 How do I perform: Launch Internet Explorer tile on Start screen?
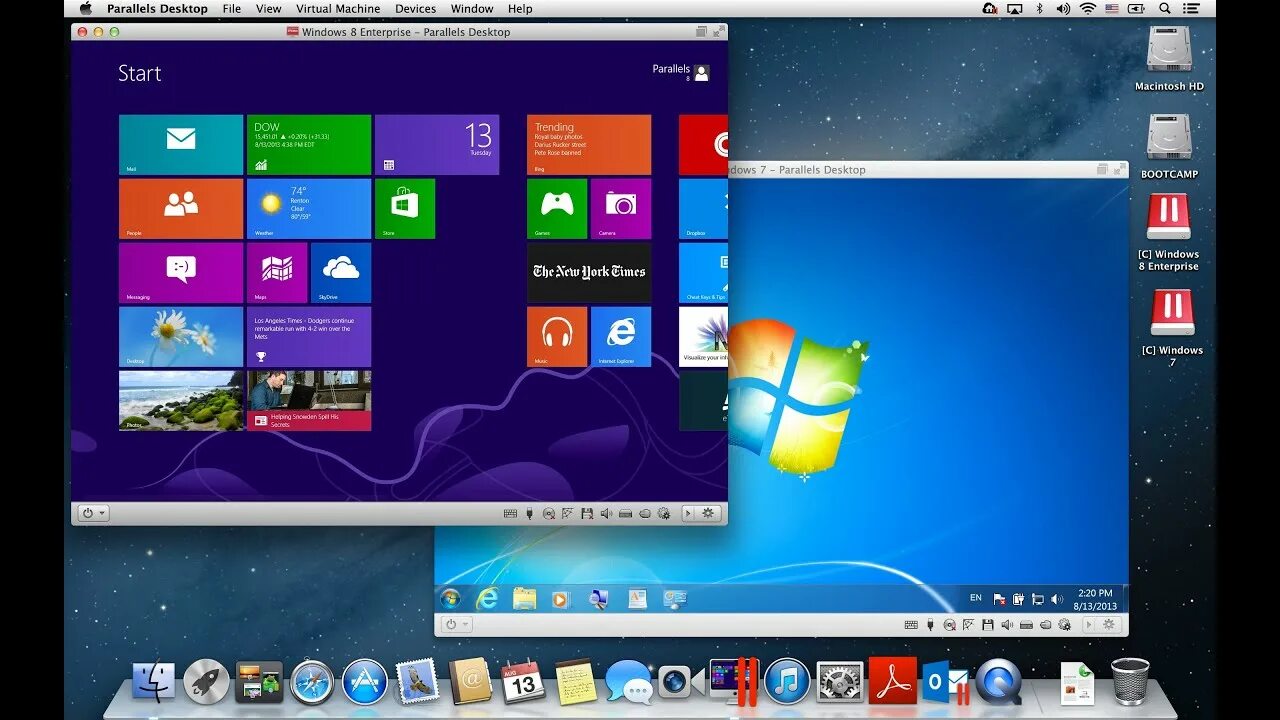[621, 337]
